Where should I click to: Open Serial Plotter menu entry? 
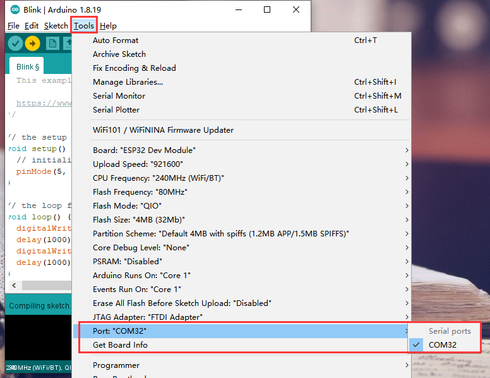click(x=241, y=110)
